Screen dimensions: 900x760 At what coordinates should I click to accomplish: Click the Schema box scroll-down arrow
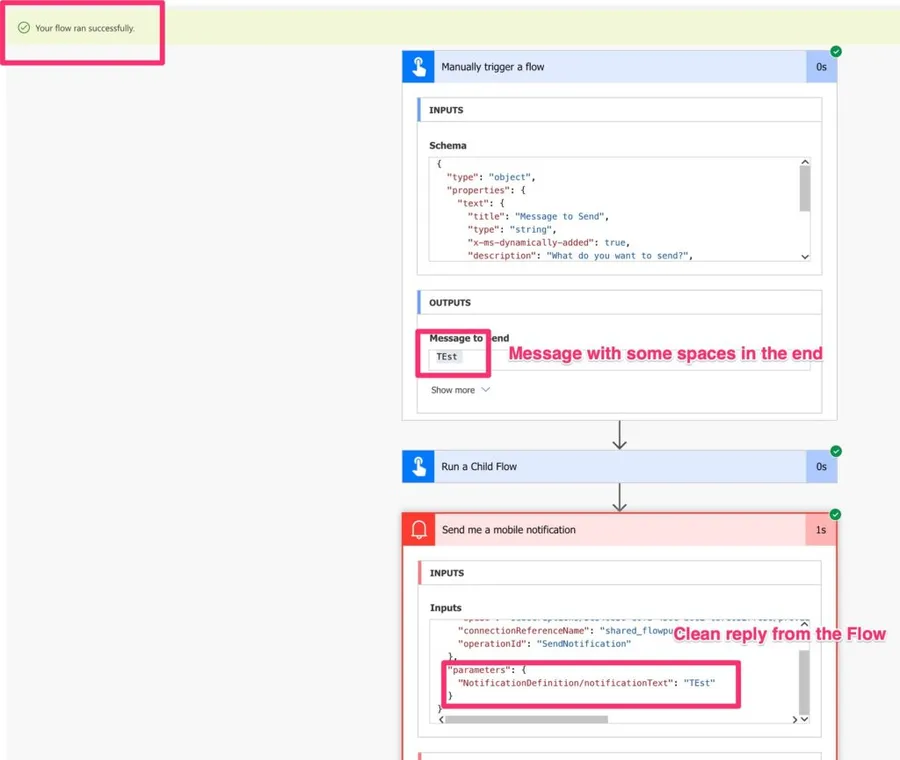click(805, 256)
